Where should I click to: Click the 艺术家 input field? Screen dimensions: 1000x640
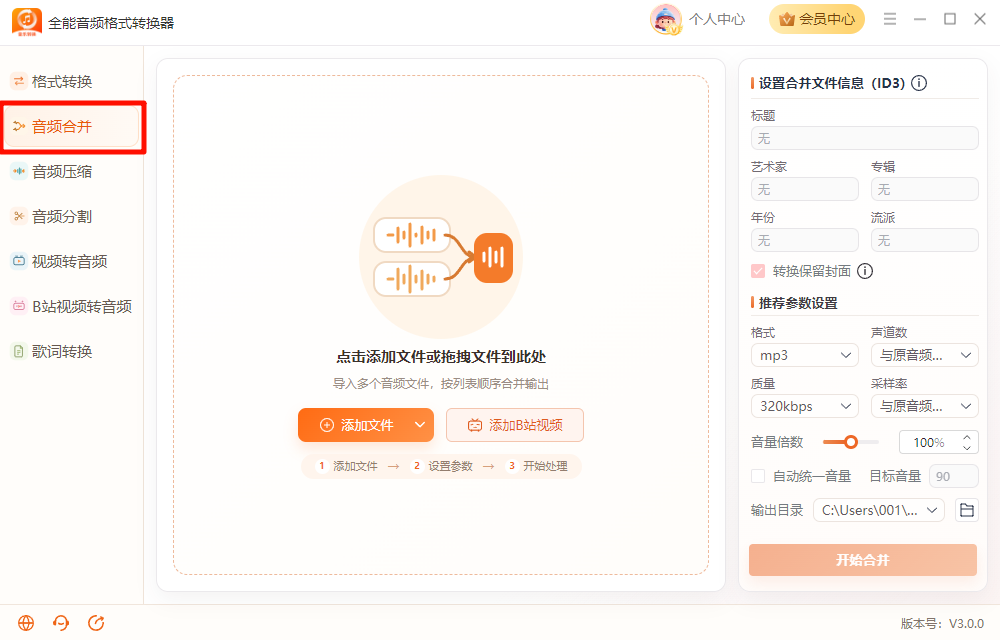point(804,189)
